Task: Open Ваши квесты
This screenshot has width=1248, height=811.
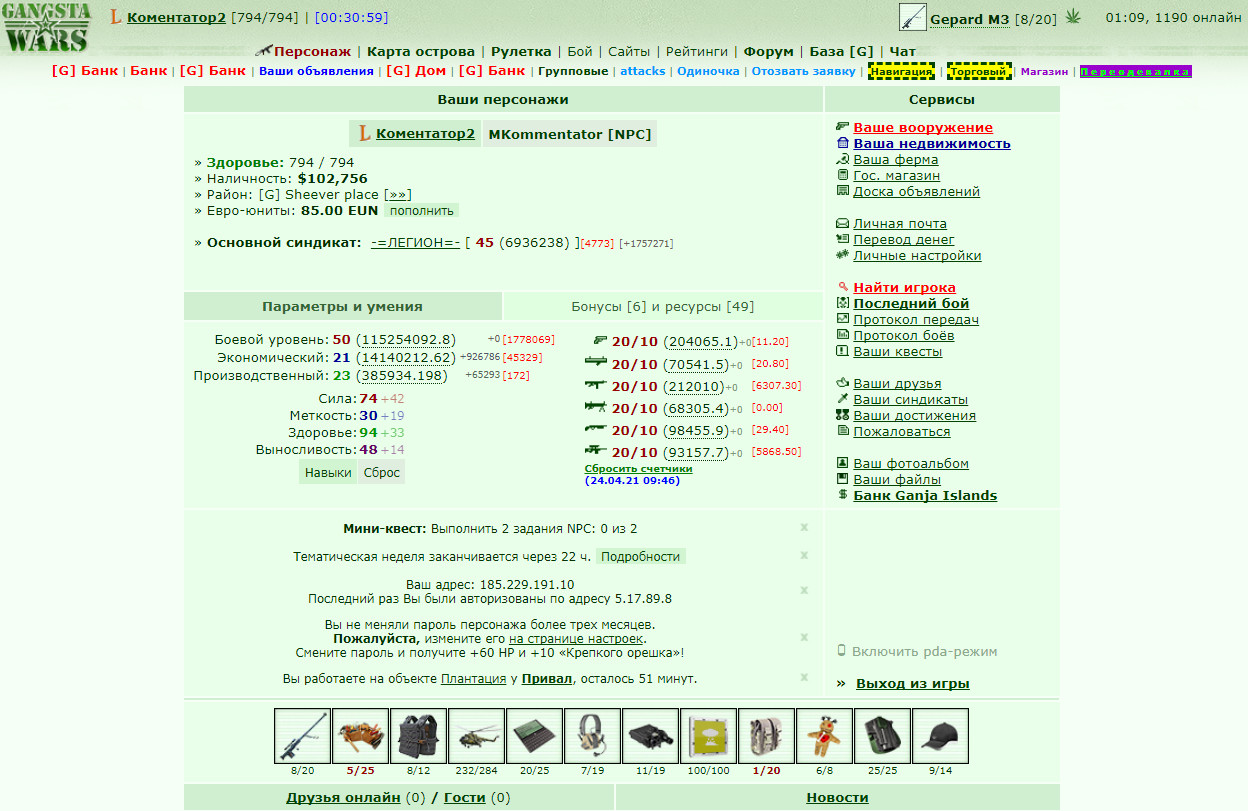Action: coord(897,351)
